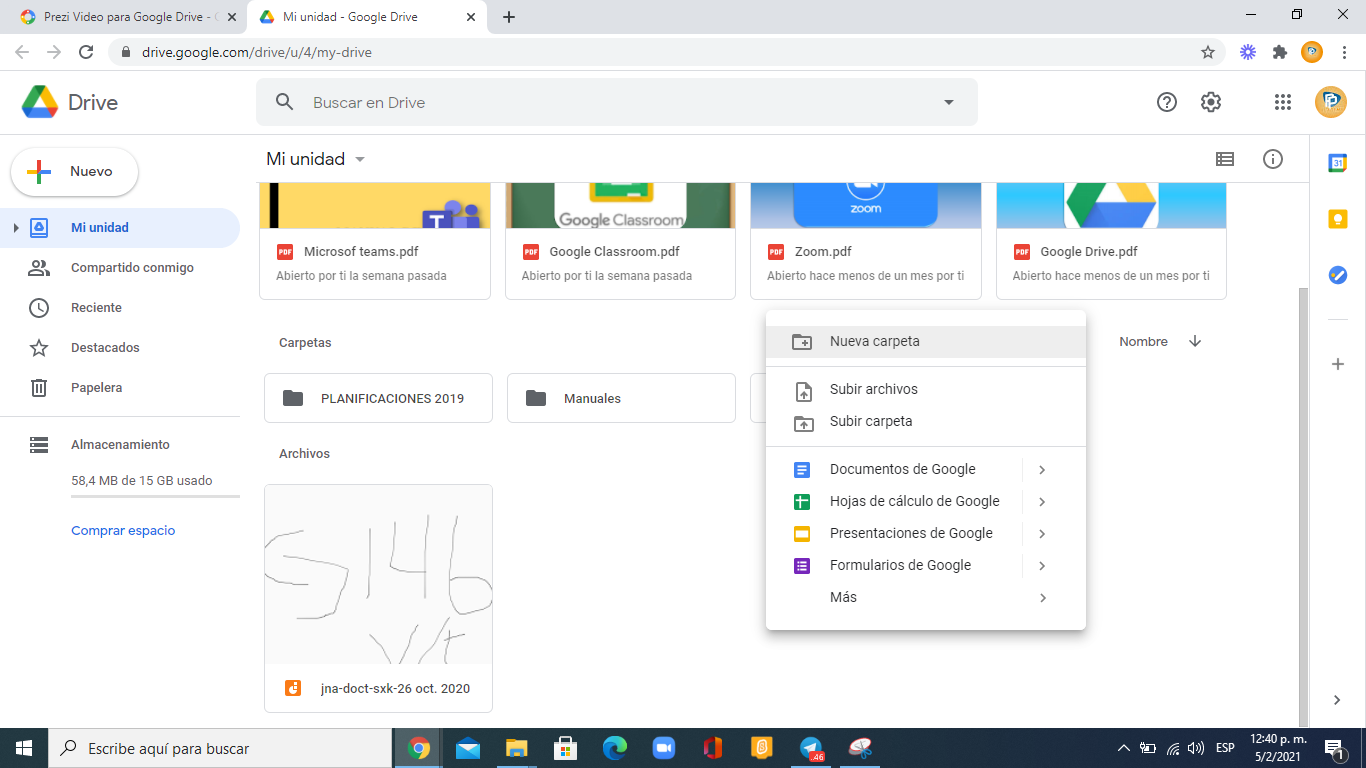Get add-ons plus icon in side panel
The width and height of the screenshot is (1366, 768).
(x=1338, y=364)
